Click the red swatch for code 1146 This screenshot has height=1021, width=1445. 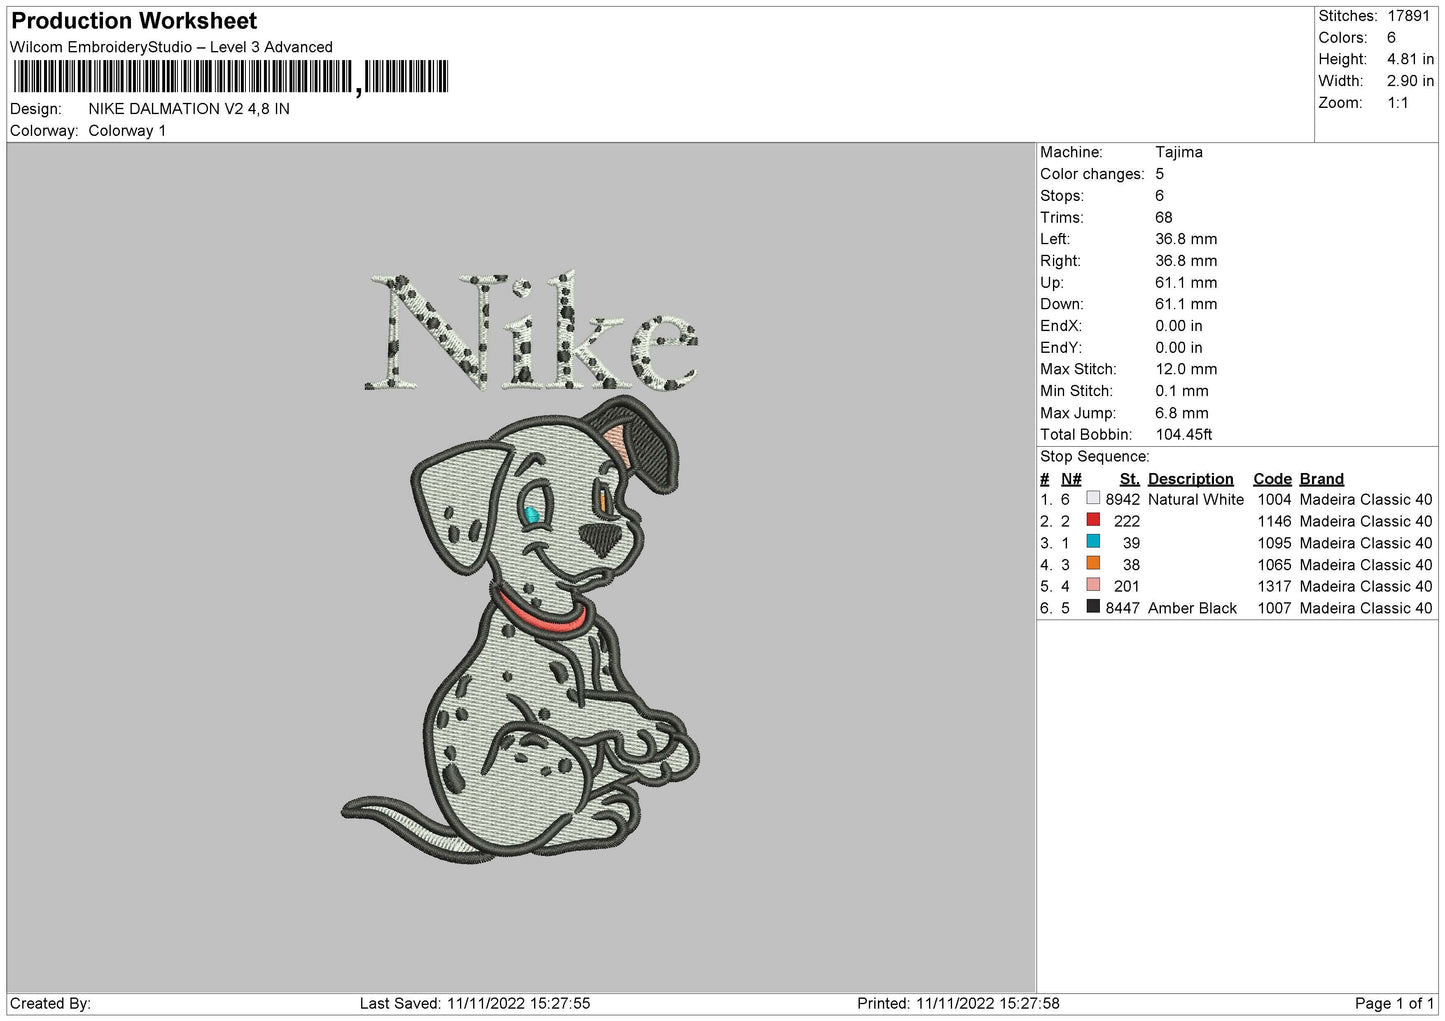click(1093, 520)
